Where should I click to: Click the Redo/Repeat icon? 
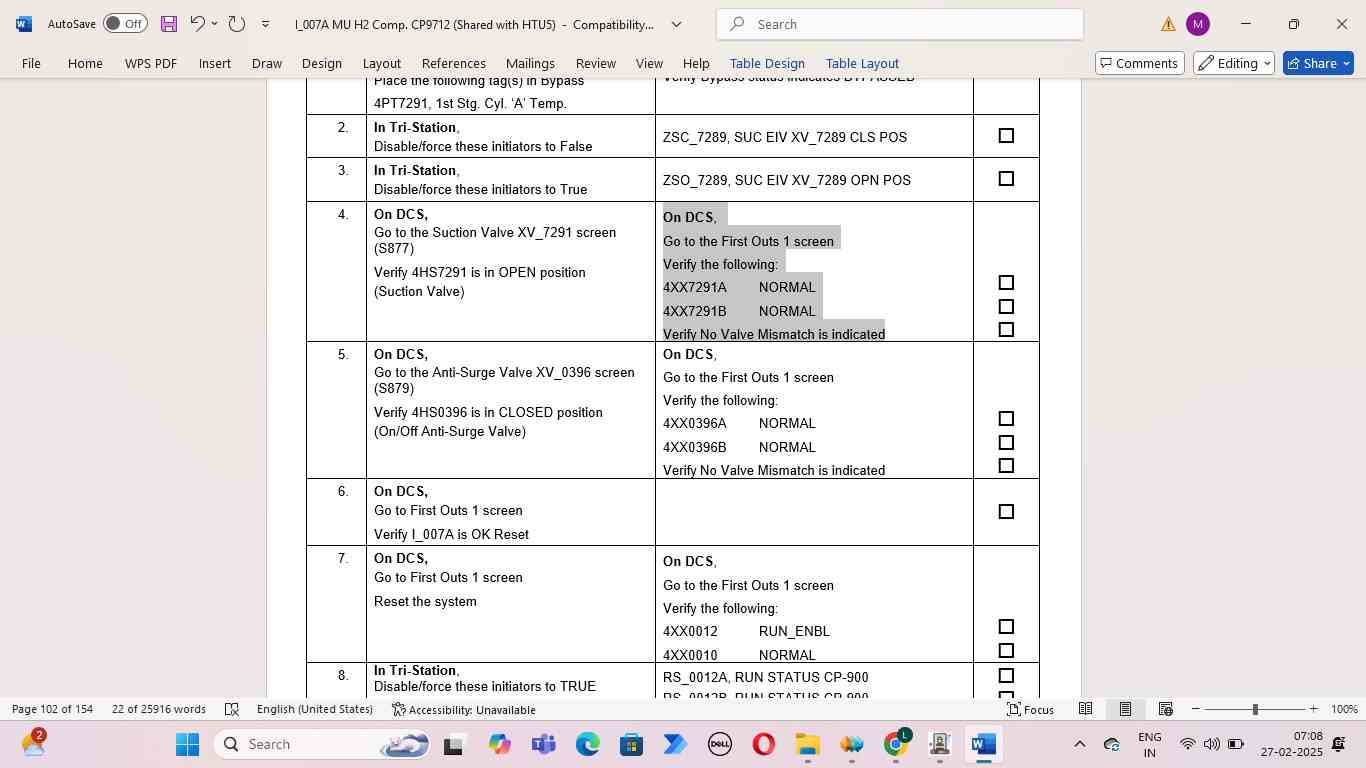click(x=237, y=23)
